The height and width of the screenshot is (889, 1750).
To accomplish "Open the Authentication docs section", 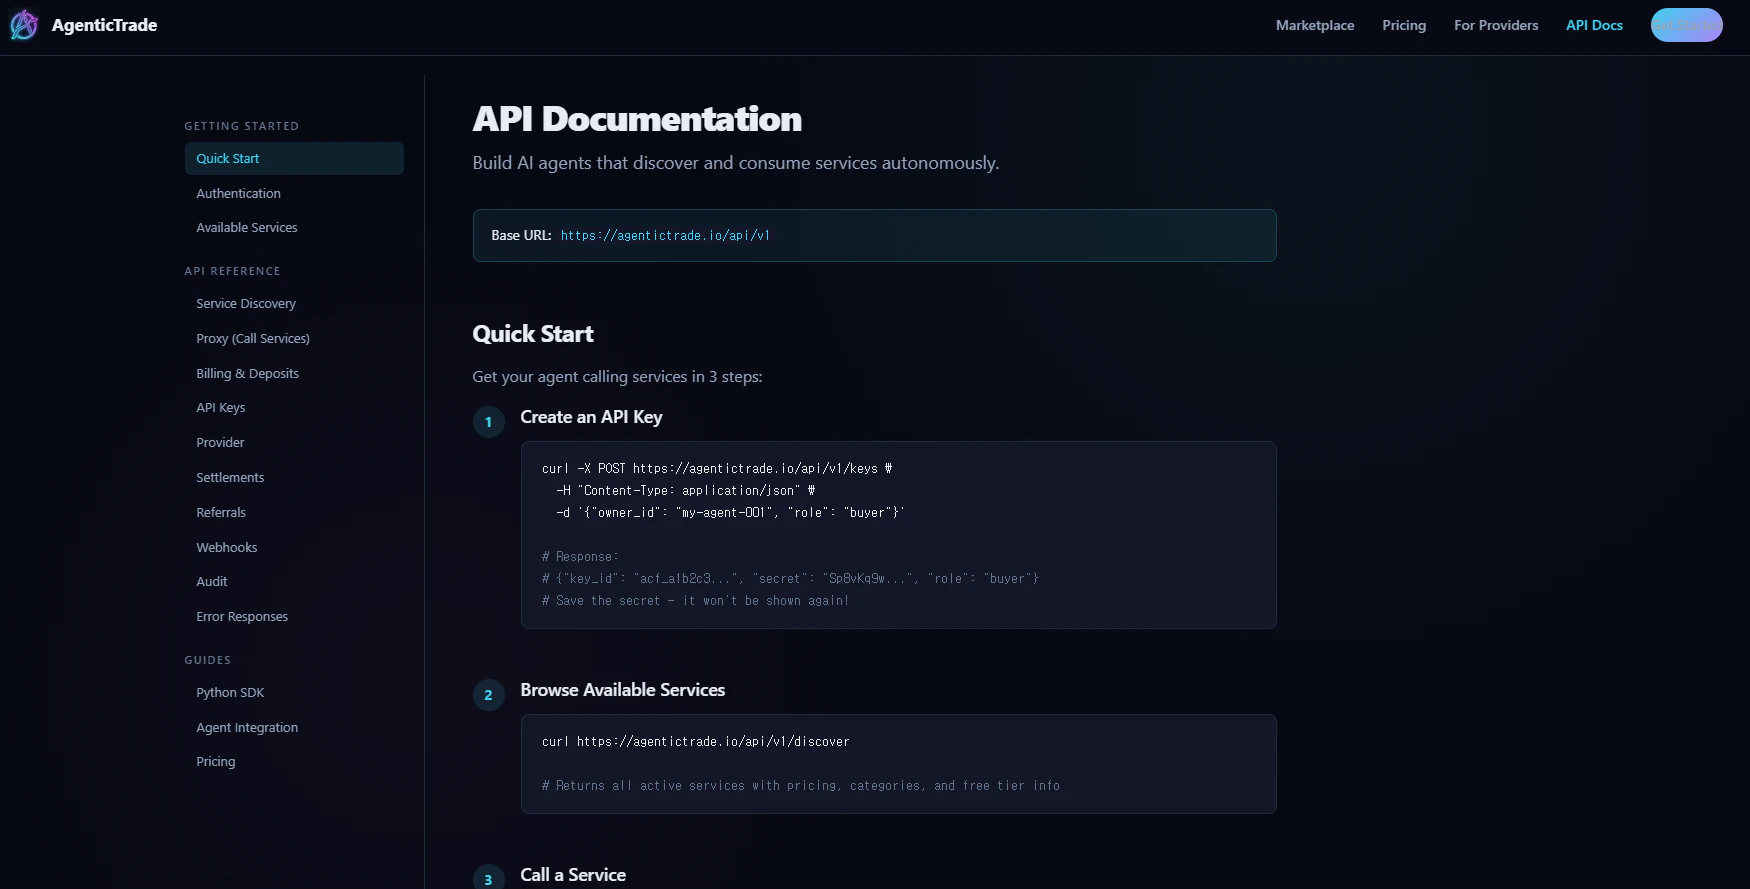I will coord(238,193).
